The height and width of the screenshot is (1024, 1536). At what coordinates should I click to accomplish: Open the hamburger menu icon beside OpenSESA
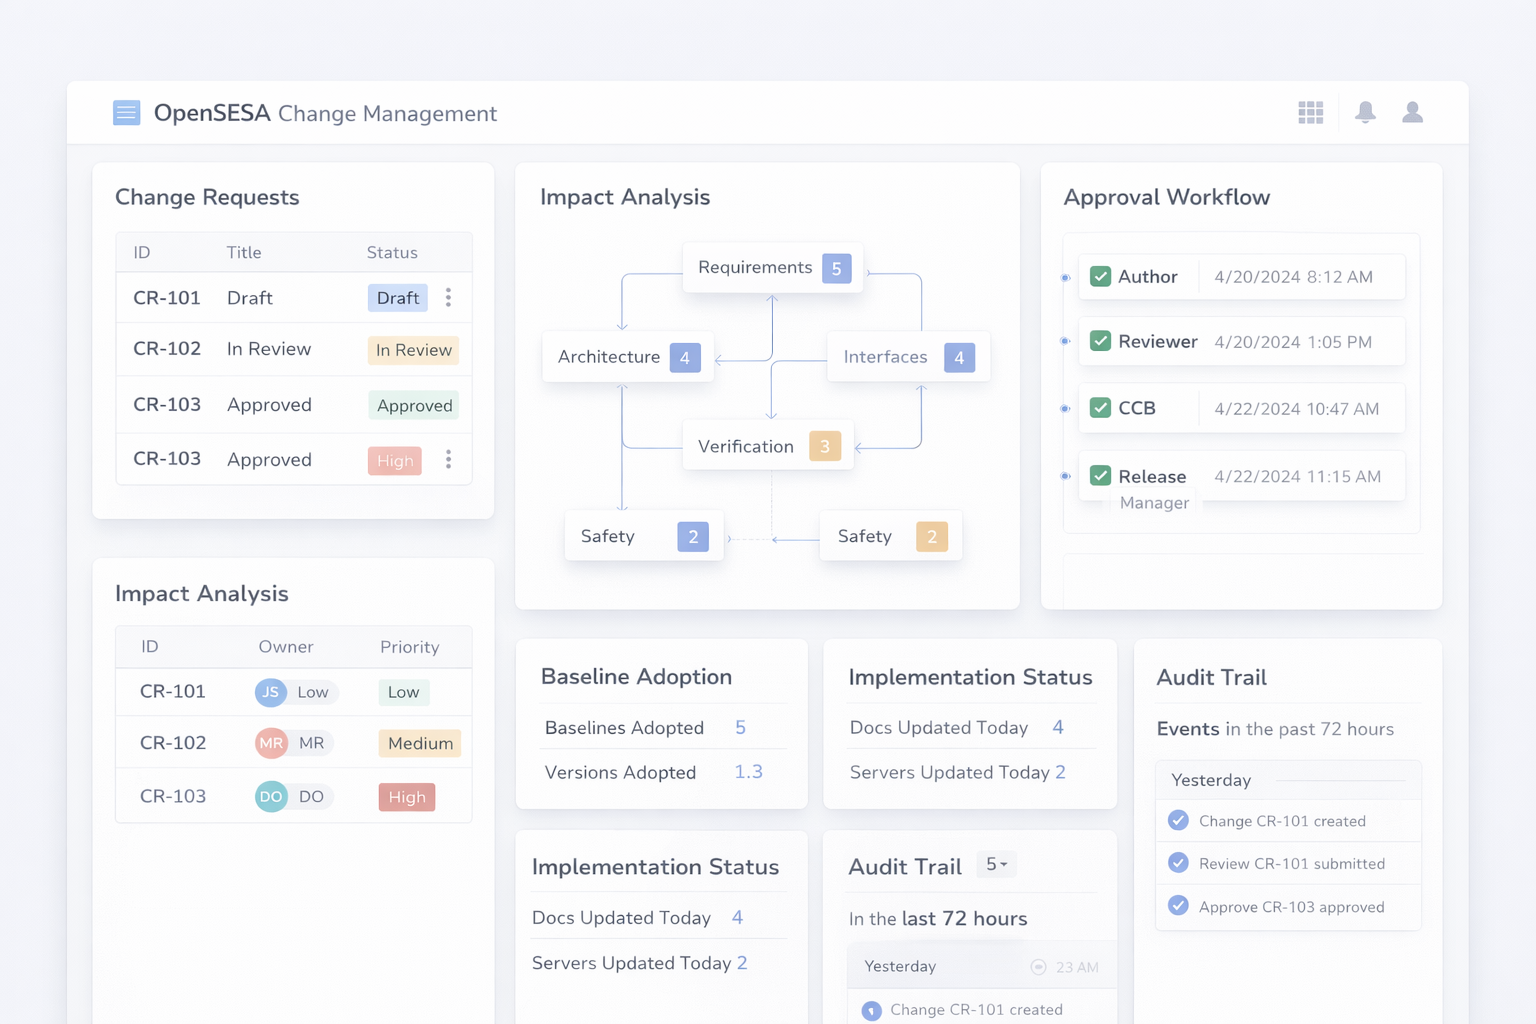[x=126, y=113]
